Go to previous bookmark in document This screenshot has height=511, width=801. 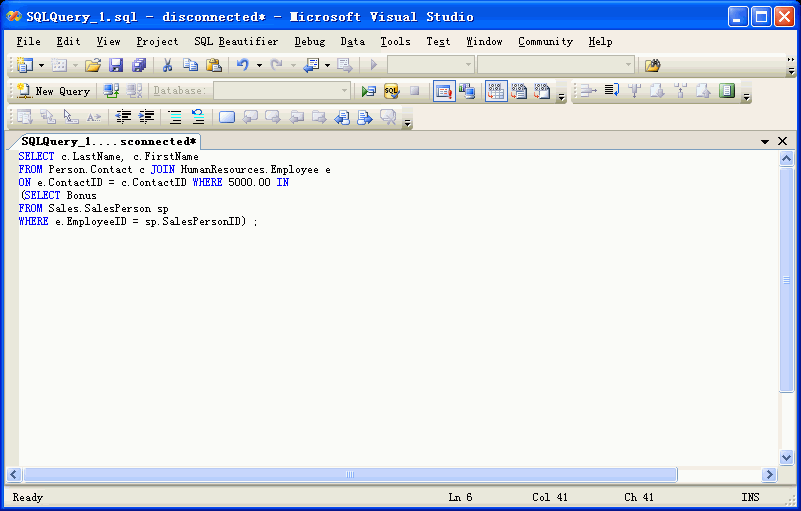342,118
